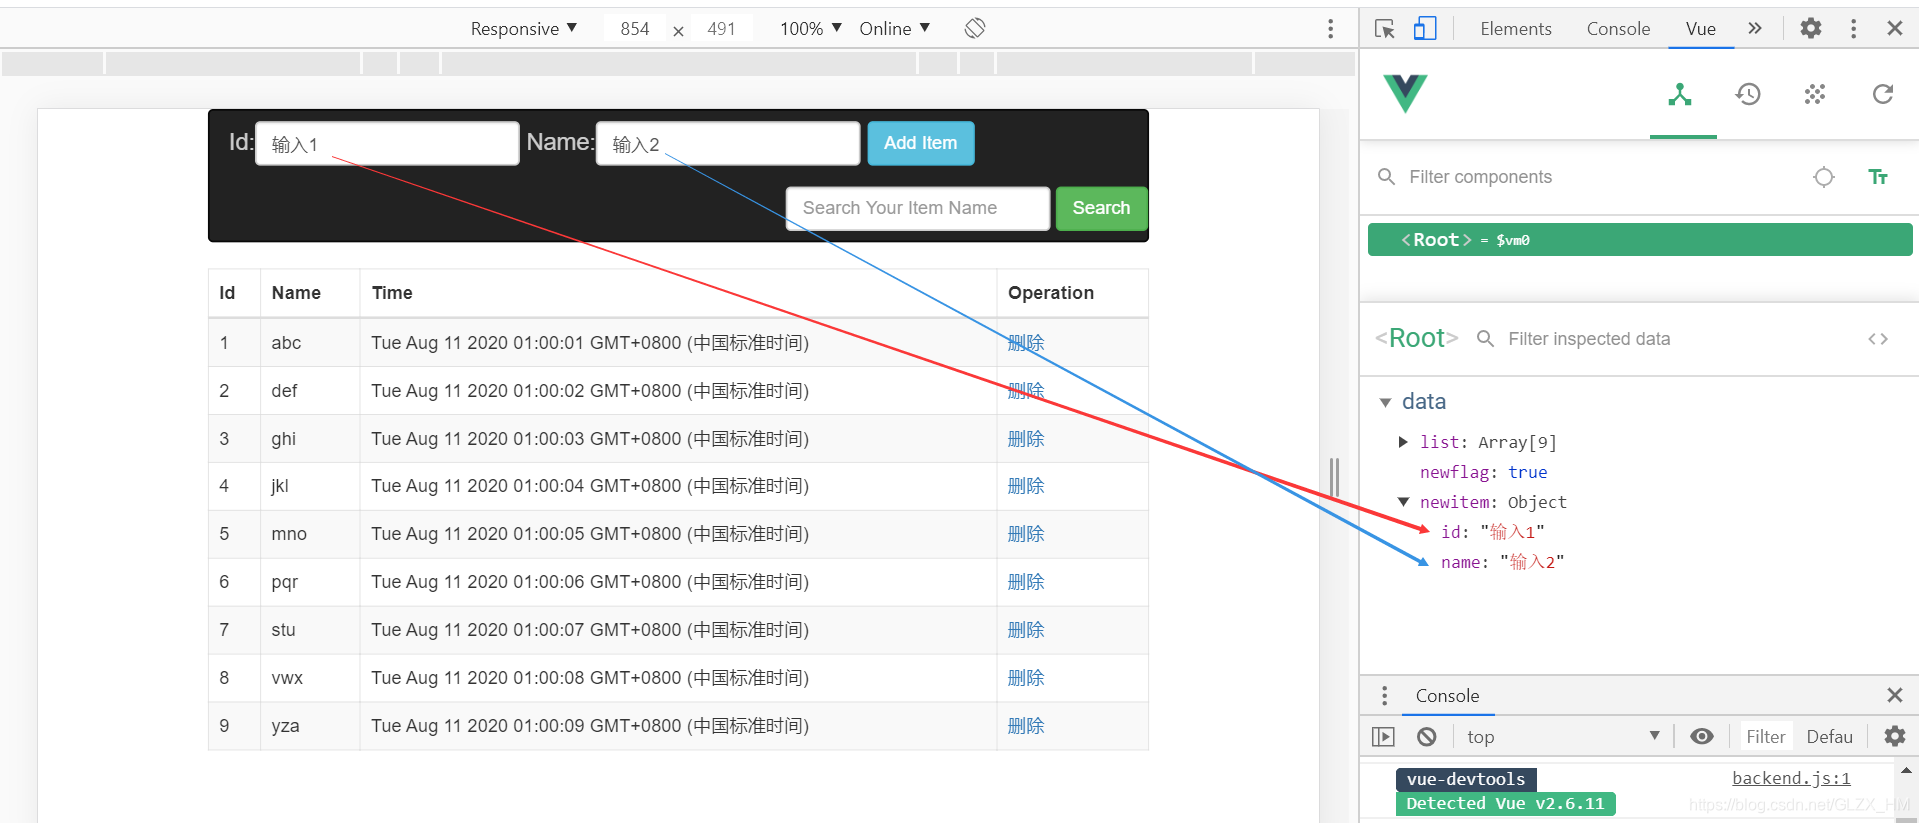Collapse the newitem Object entry

click(1403, 502)
